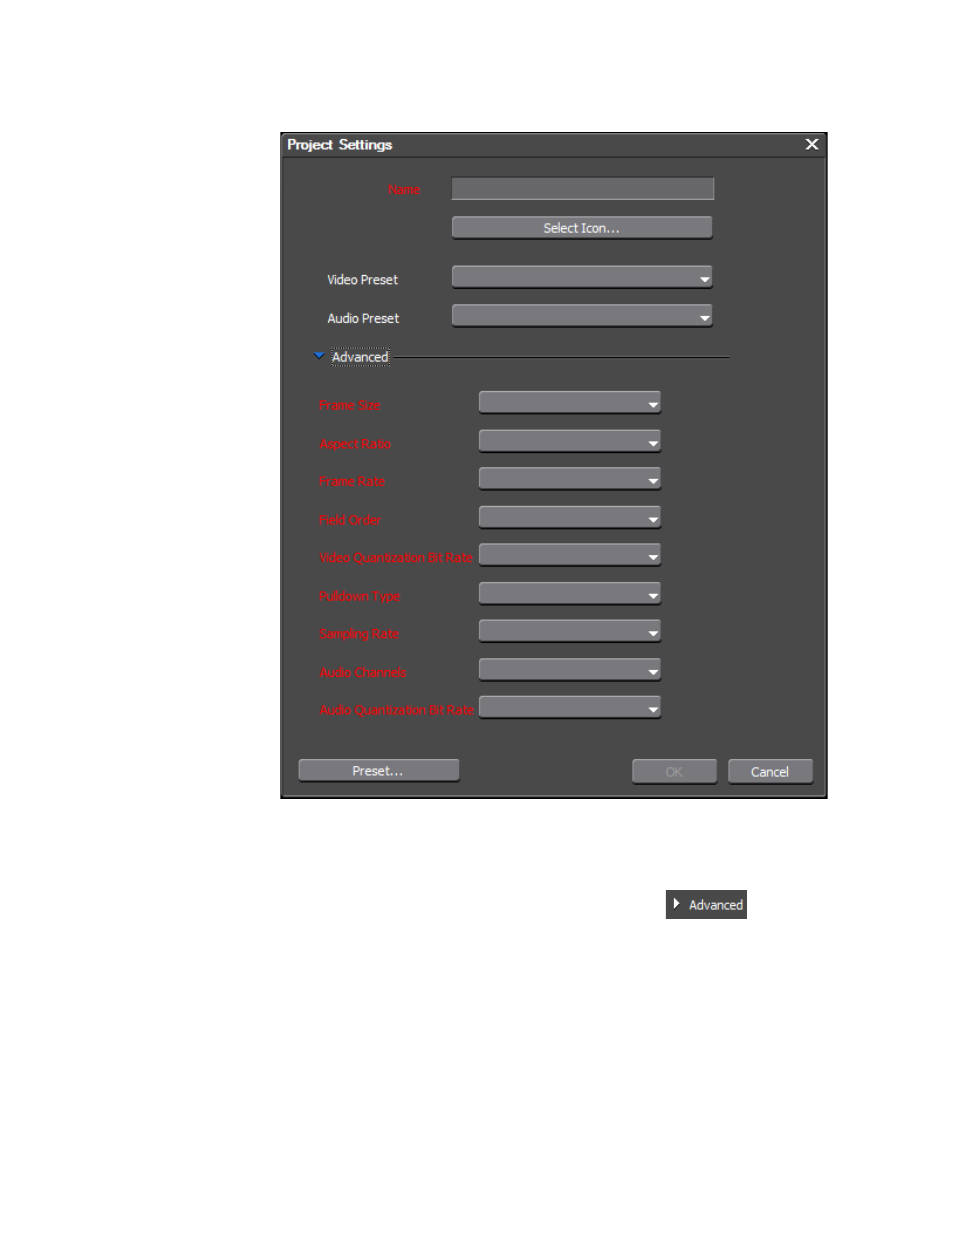Open the Pulldown Type dropdown
This screenshot has height=1235, width=954.
(570, 594)
